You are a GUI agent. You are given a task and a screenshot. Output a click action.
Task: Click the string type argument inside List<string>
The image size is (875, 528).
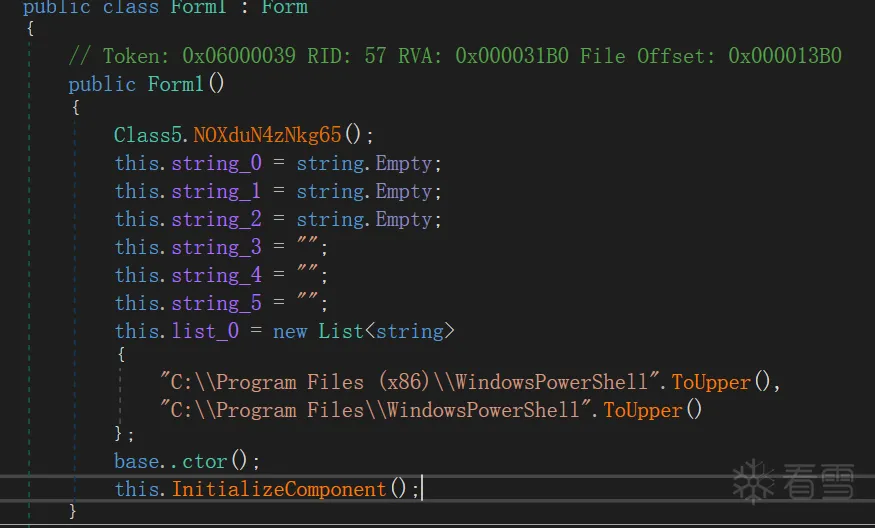410,332
